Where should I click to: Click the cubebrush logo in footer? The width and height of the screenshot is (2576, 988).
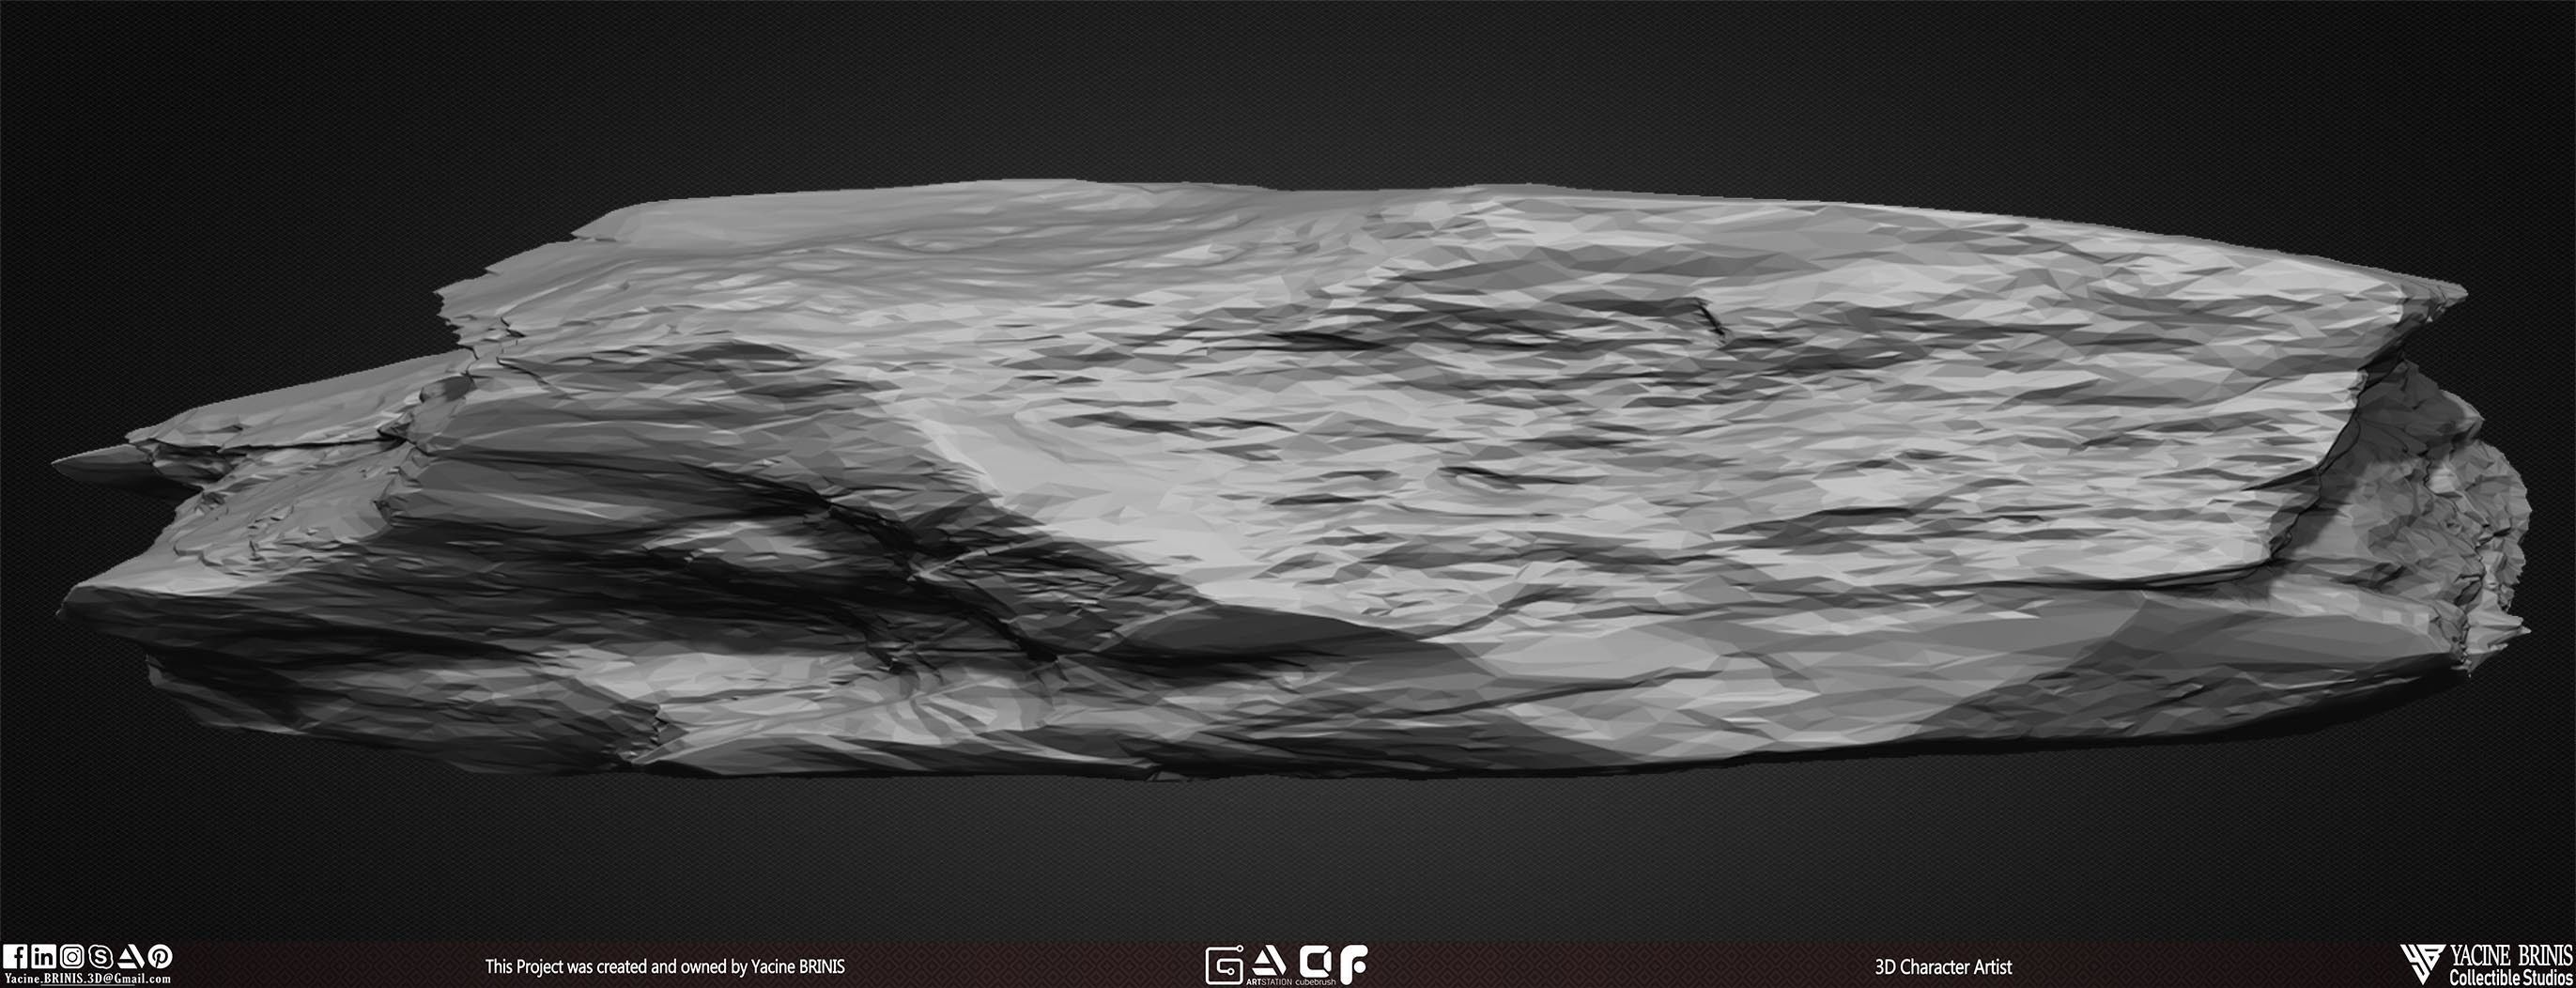[1315, 966]
